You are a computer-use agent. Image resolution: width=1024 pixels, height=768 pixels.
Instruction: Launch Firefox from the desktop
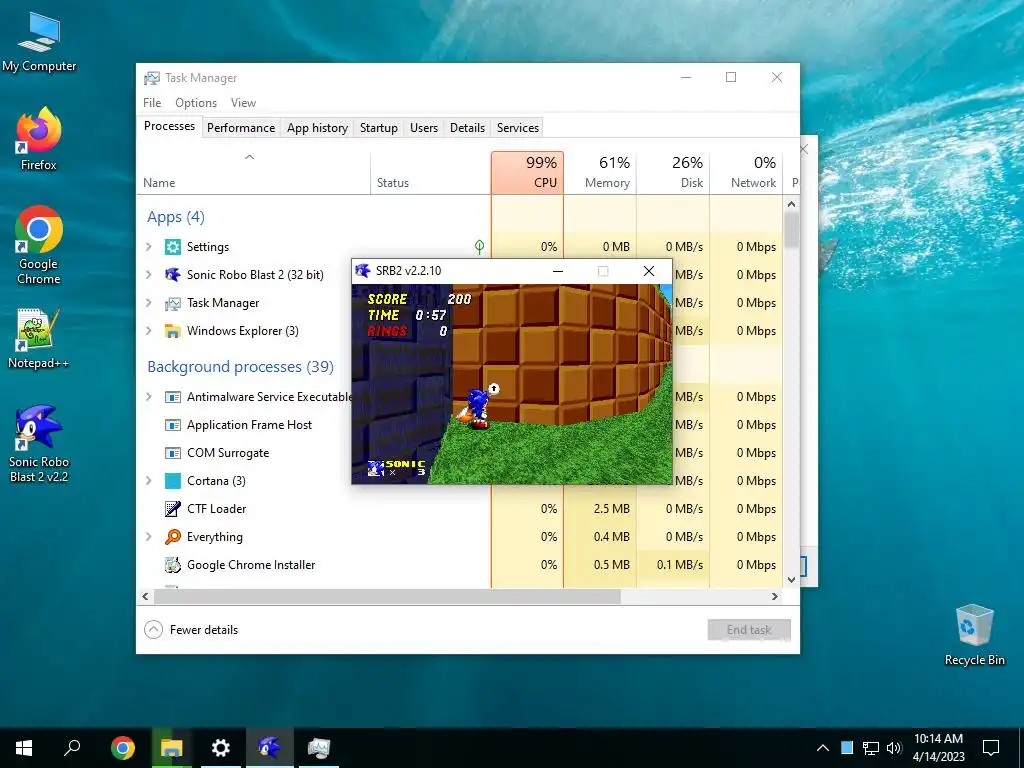coord(39,138)
